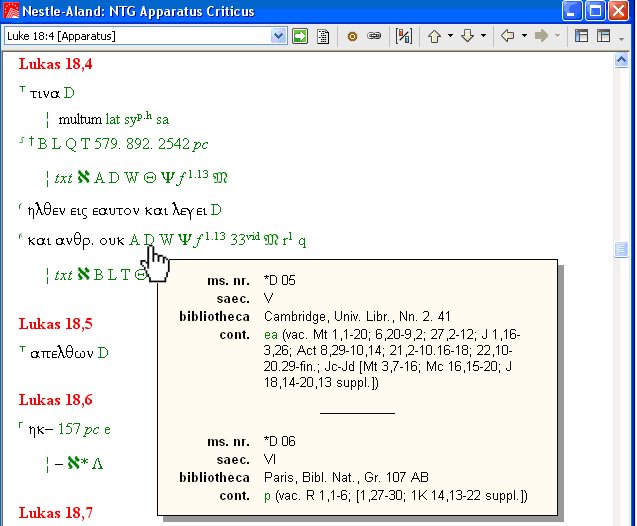Image resolution: width=637 pixels, height=526 pixels.
Task: Navigate back with the left arrow icon
Action: (507, 36)
